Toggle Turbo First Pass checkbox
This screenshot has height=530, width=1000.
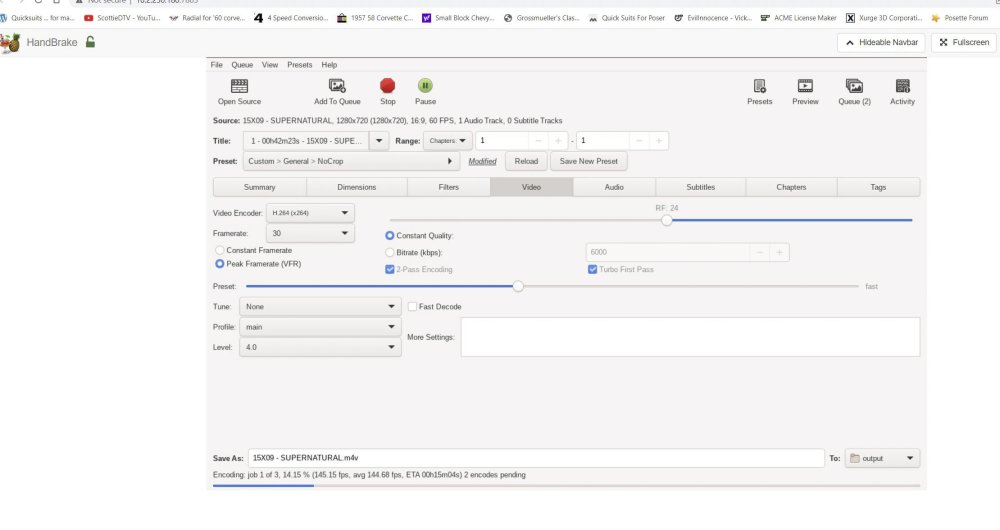pyautogui.click(x=592, y=269)
